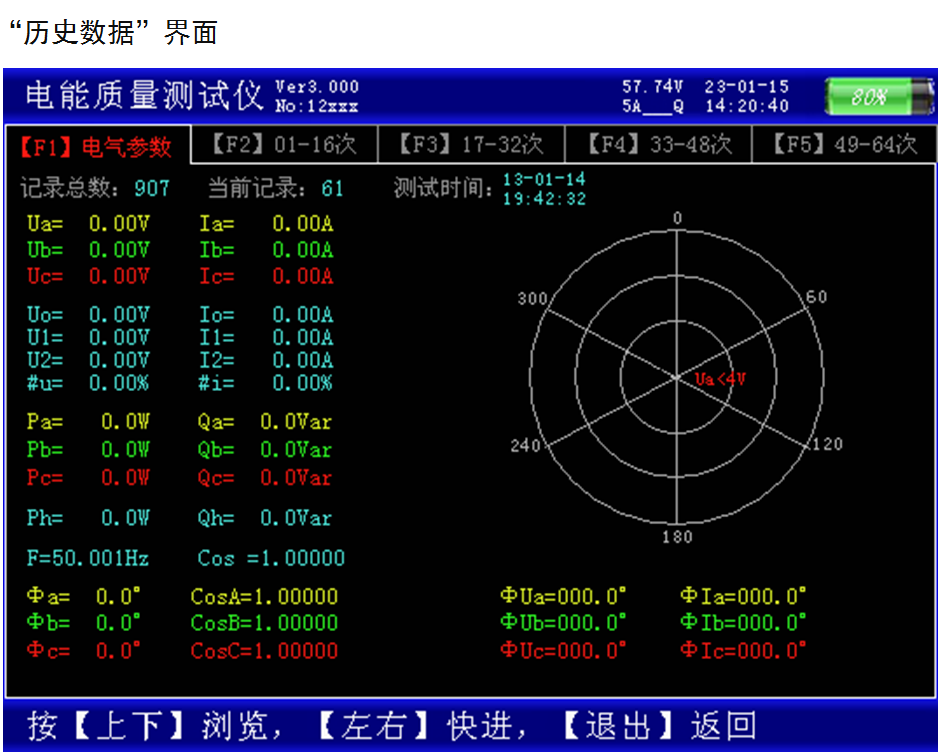Click the 测试时间 date and time value
940x752 pixels.
(544, 189)
